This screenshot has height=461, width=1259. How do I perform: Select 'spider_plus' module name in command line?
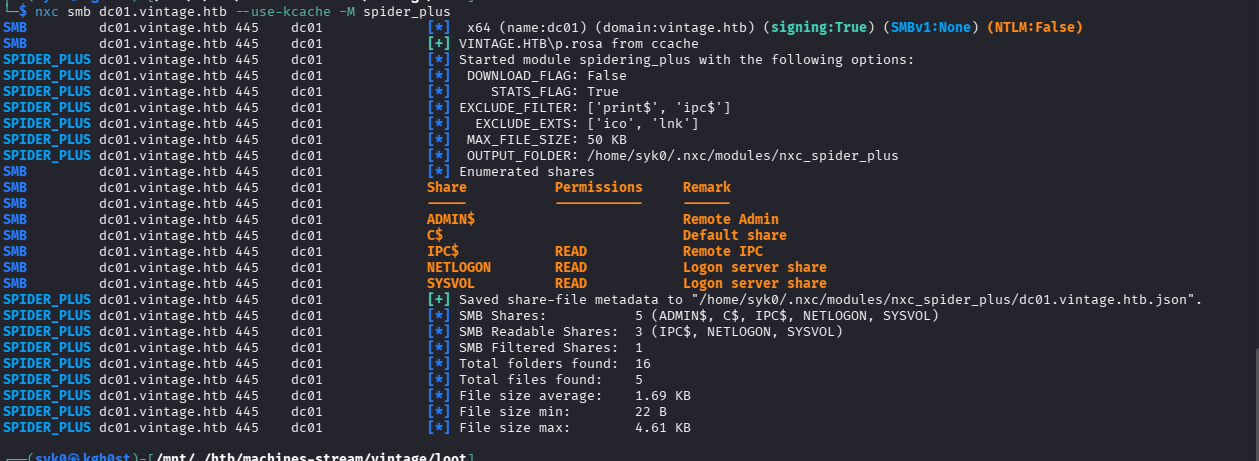click(407, 11)
